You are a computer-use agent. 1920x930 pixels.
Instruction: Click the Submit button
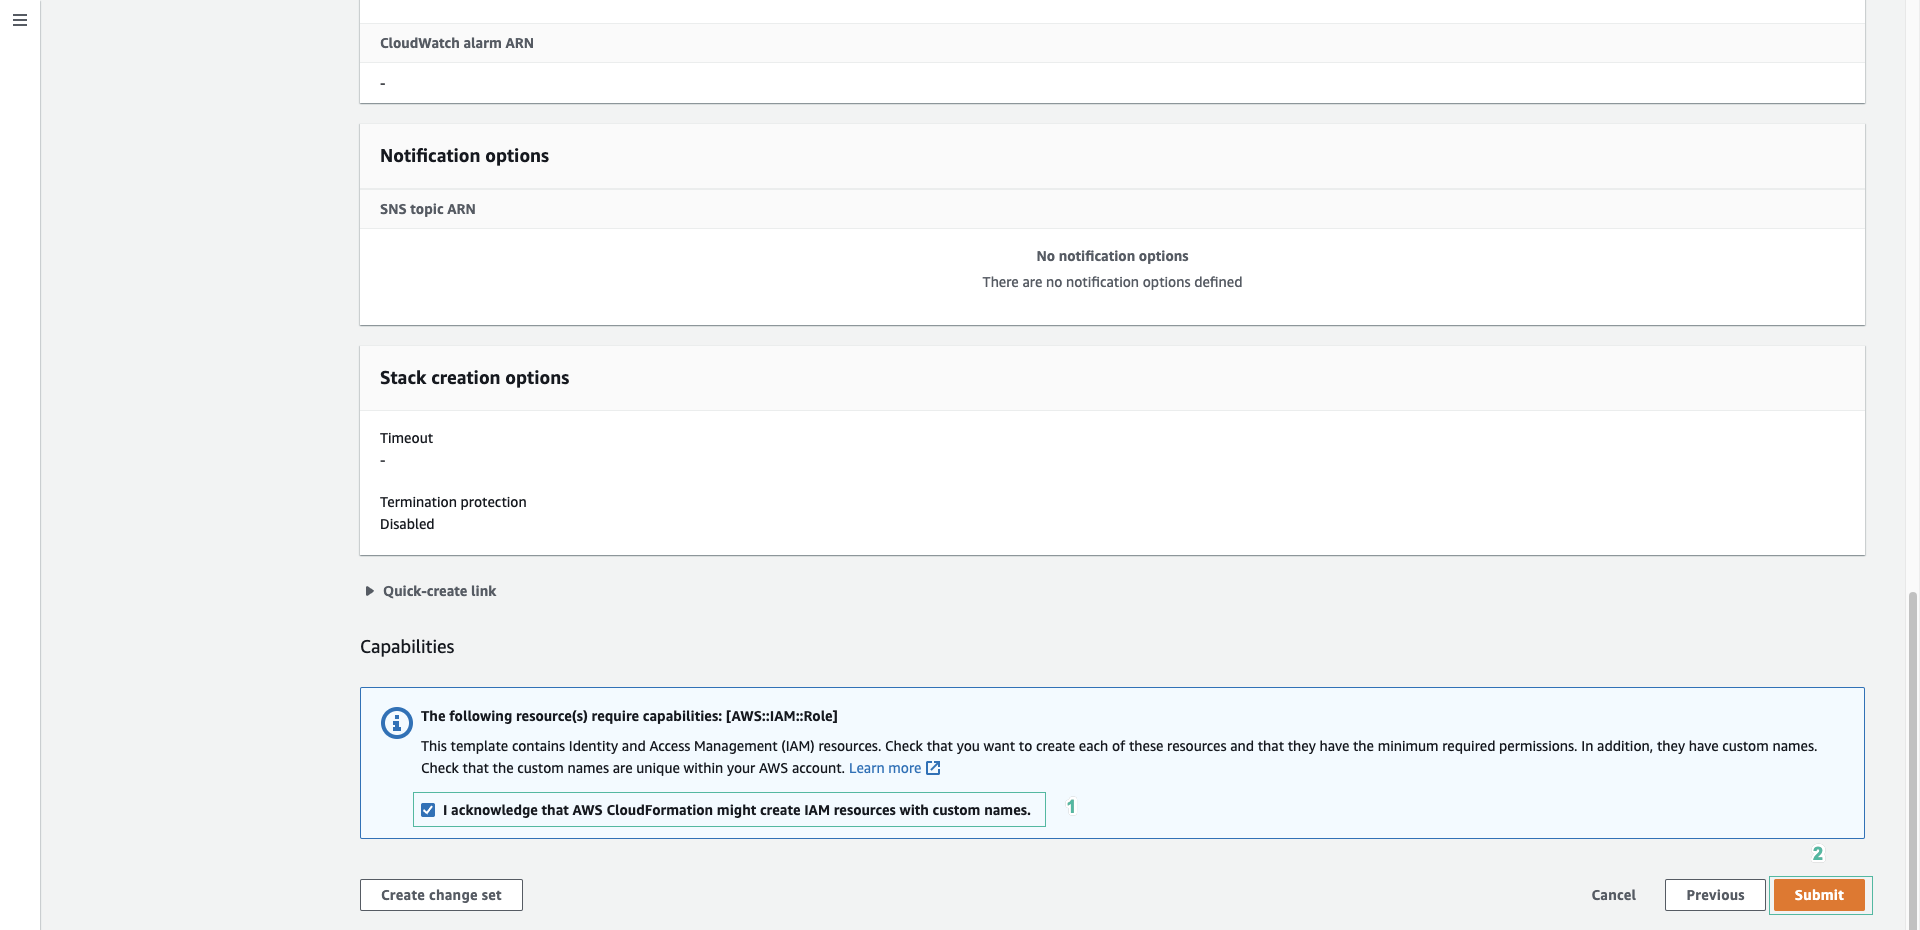coord(1819,895)
